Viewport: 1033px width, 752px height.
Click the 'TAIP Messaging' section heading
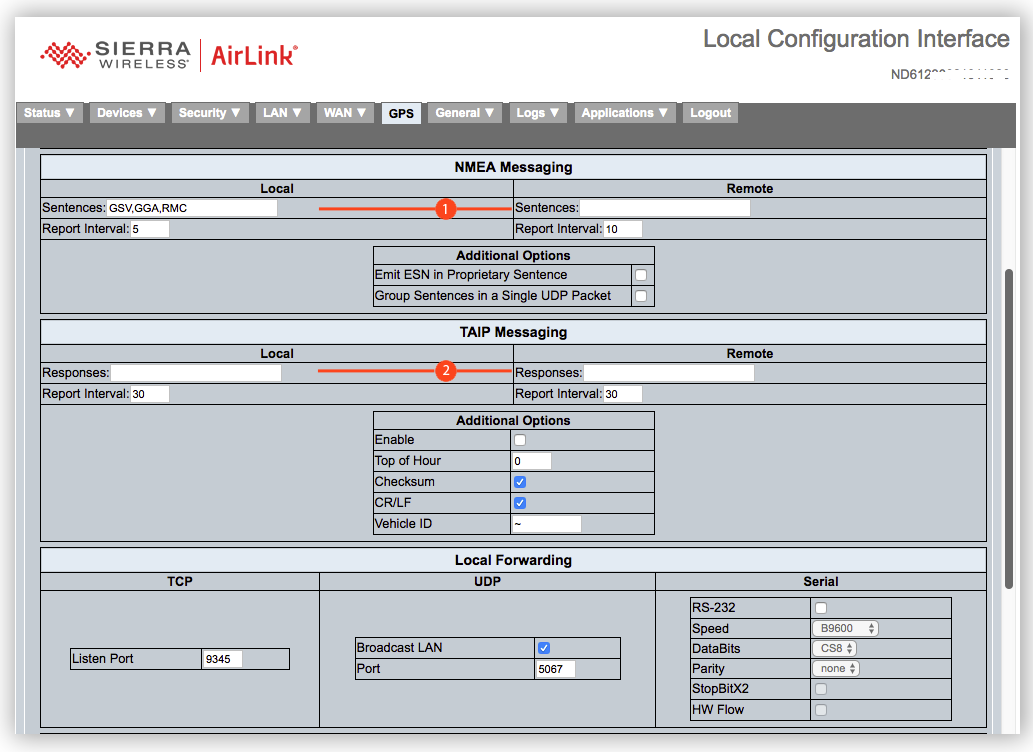(513, 332)
